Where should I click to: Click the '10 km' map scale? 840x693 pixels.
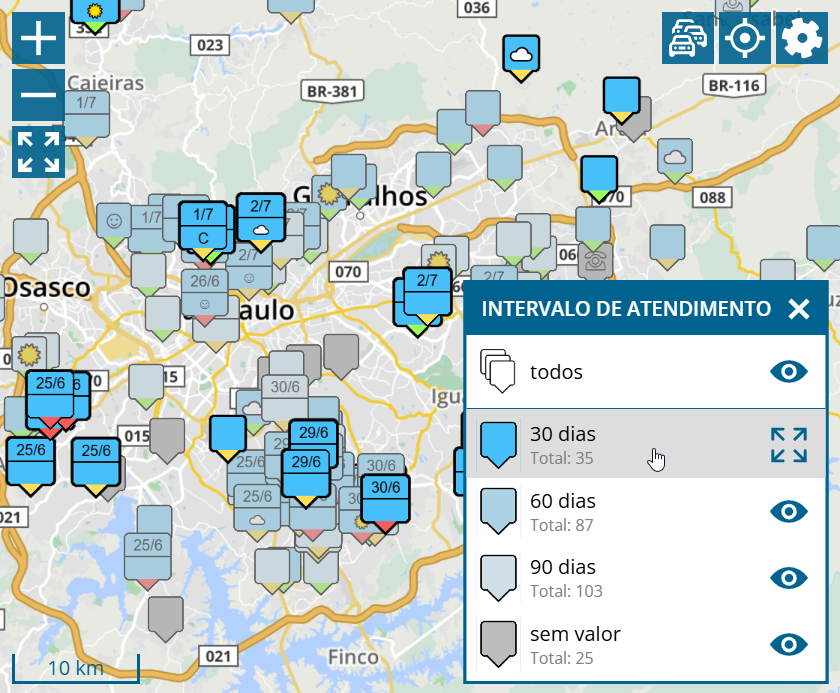tap(76, 668)
